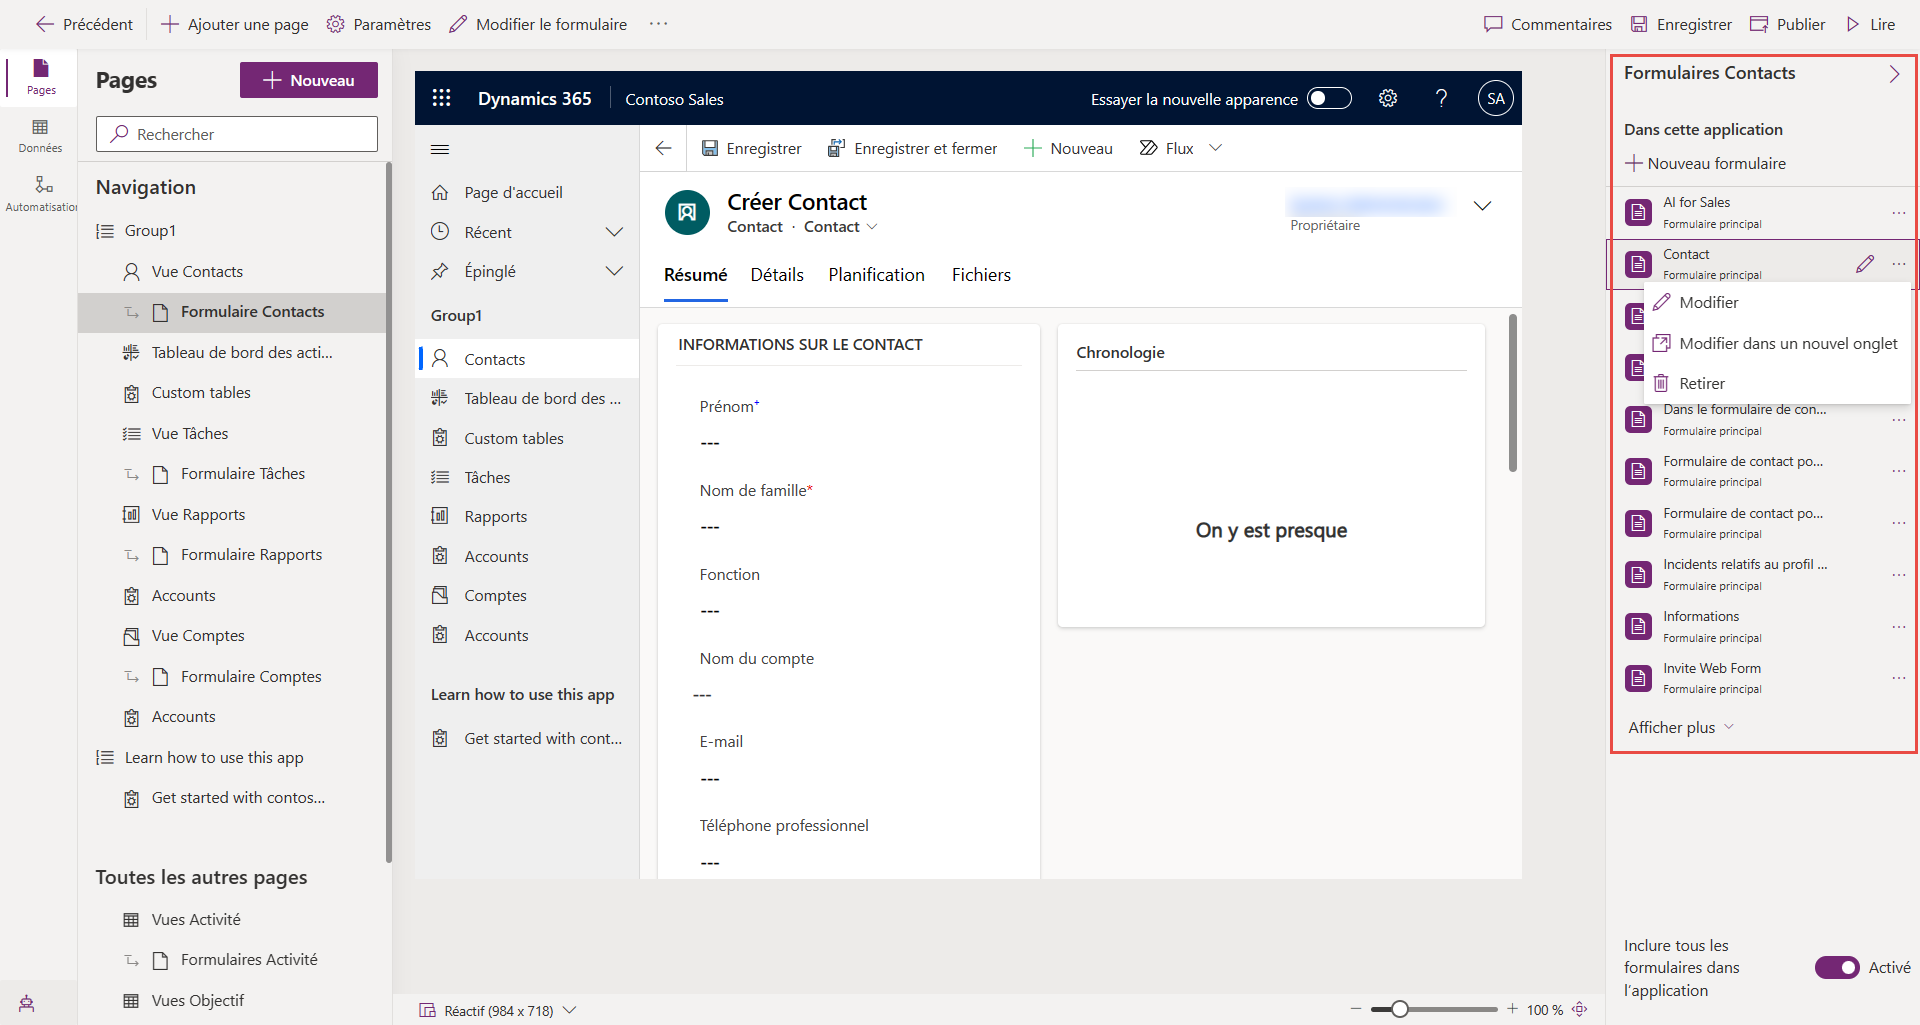Screen dimensions: 1920x1025
Task: Open more options for Informations form
Action: [x=1899, y=627]
